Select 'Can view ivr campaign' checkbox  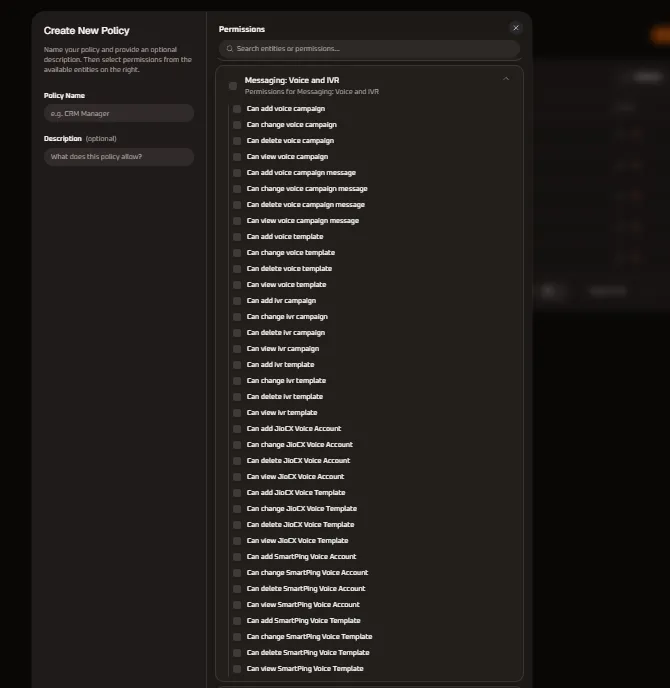click(237, 349)
